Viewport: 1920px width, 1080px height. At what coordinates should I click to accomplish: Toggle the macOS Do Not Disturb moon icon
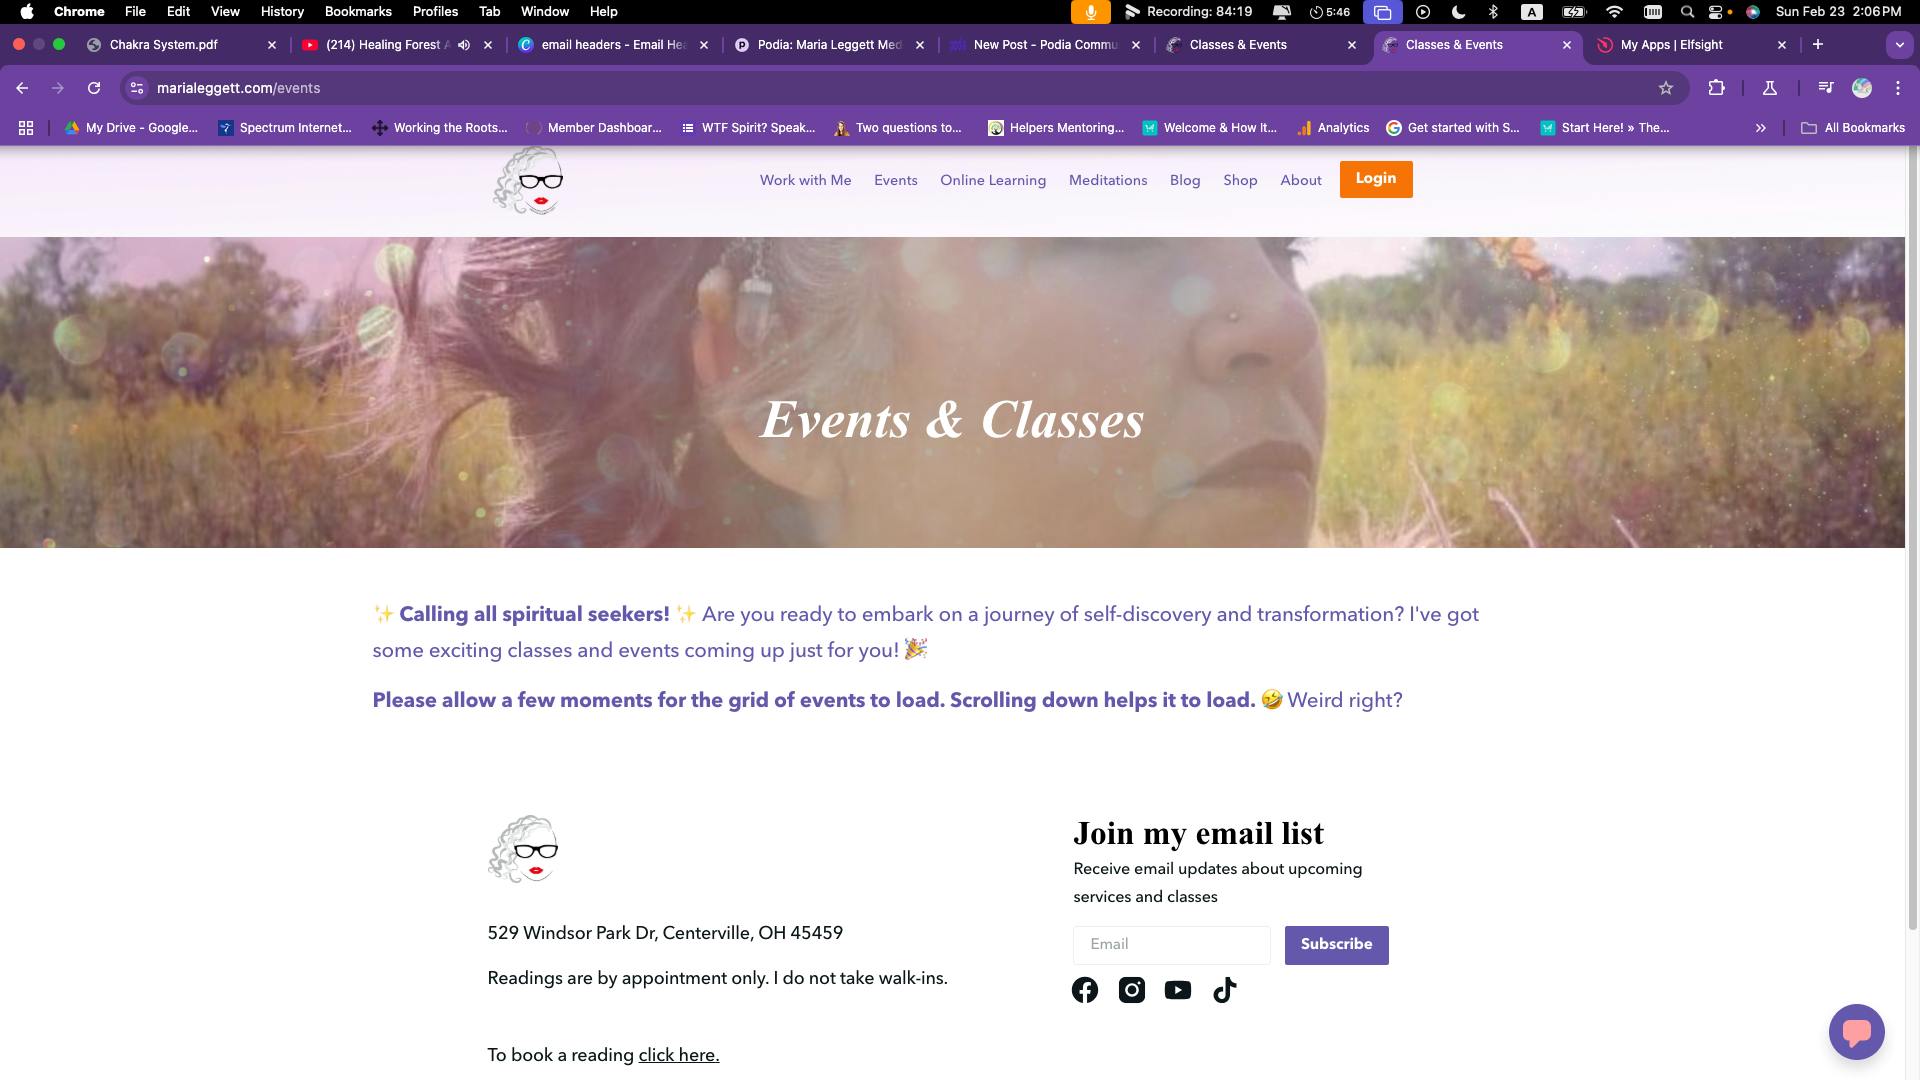click(1459, 12)
